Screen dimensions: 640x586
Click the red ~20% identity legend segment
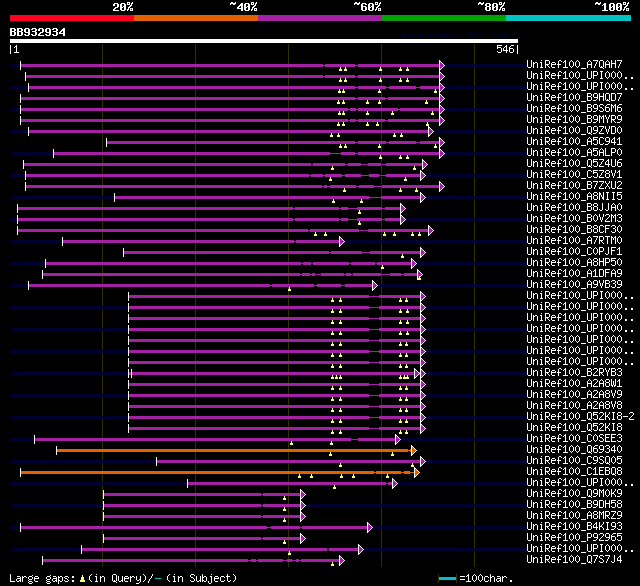click(x=72, y=18)
